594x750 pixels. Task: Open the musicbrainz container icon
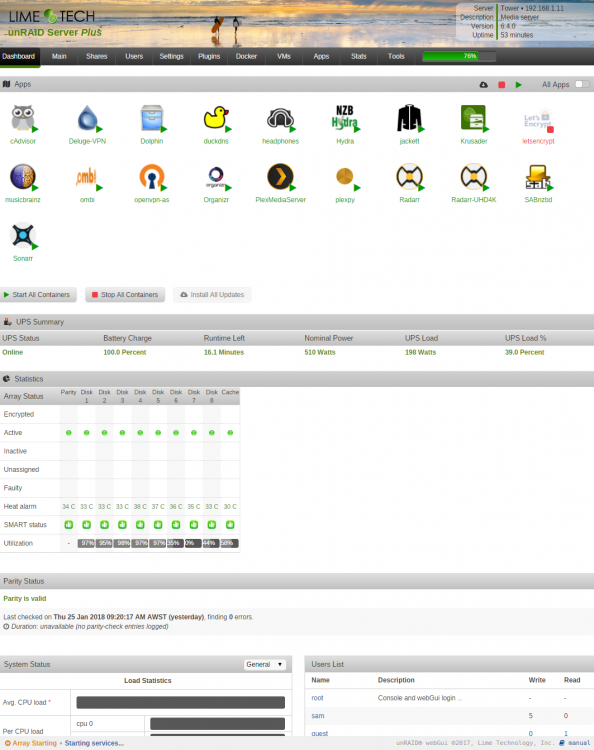23,176
